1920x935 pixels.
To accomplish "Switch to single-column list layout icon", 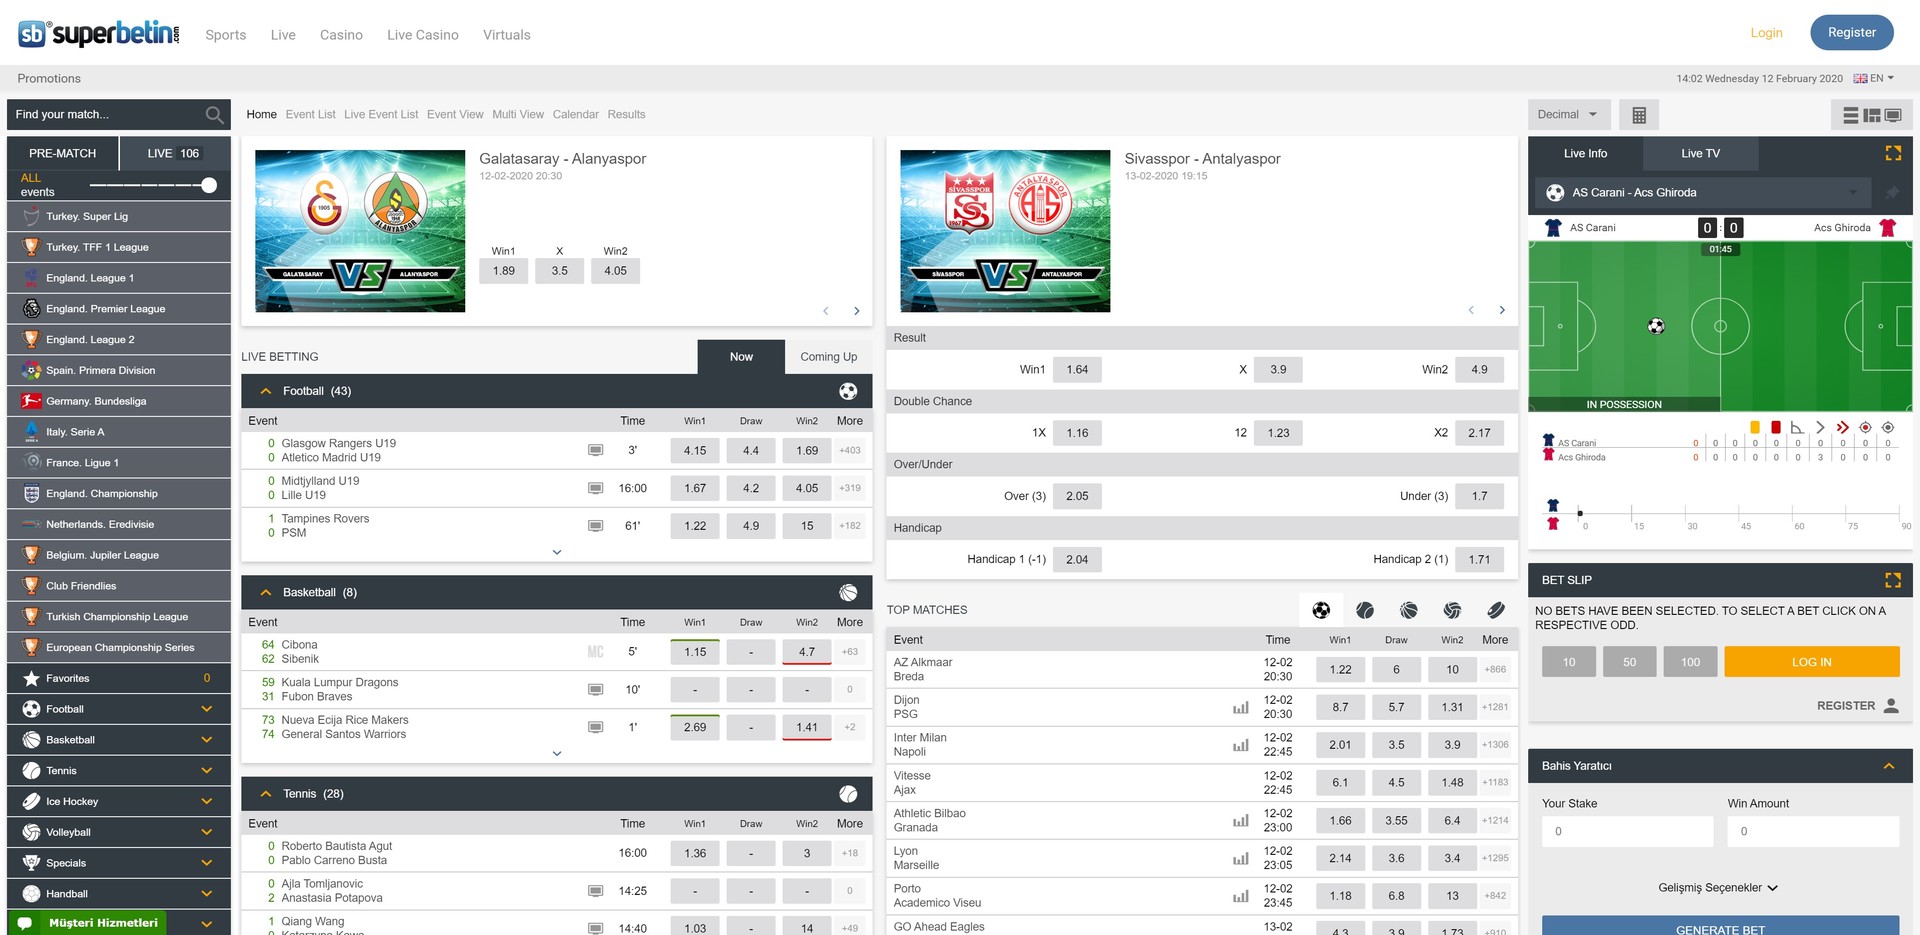I will pos(1850,116).
